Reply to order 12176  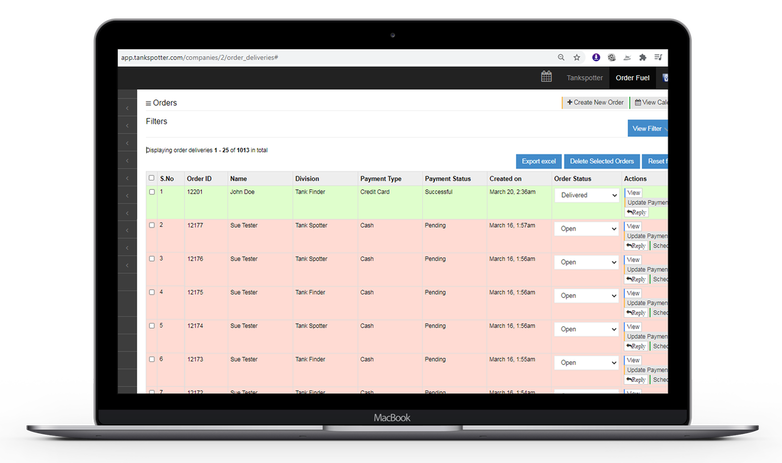point(636,279)
